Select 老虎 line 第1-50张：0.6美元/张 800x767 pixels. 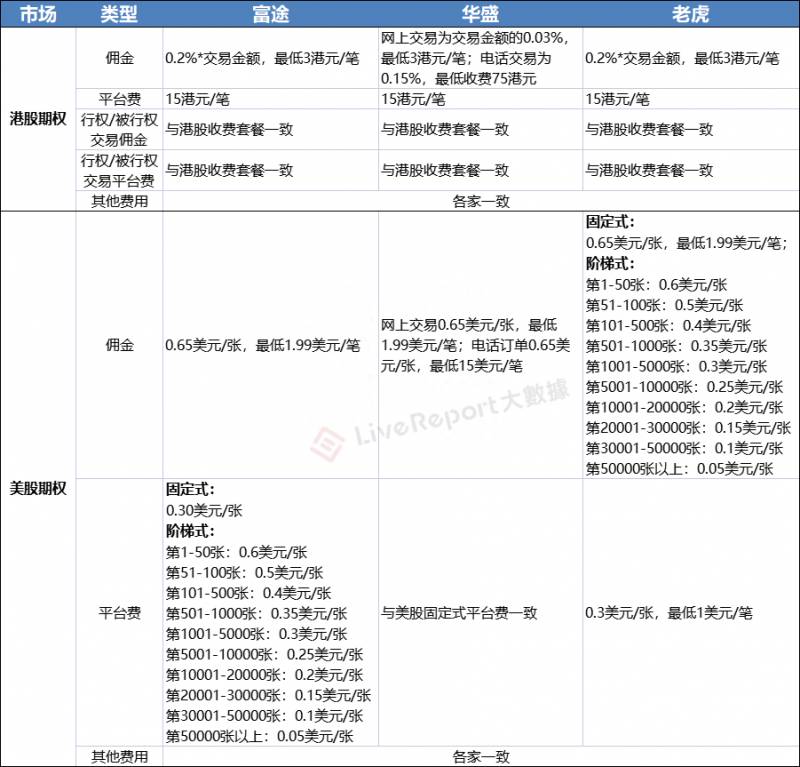(x=656, y=285)
